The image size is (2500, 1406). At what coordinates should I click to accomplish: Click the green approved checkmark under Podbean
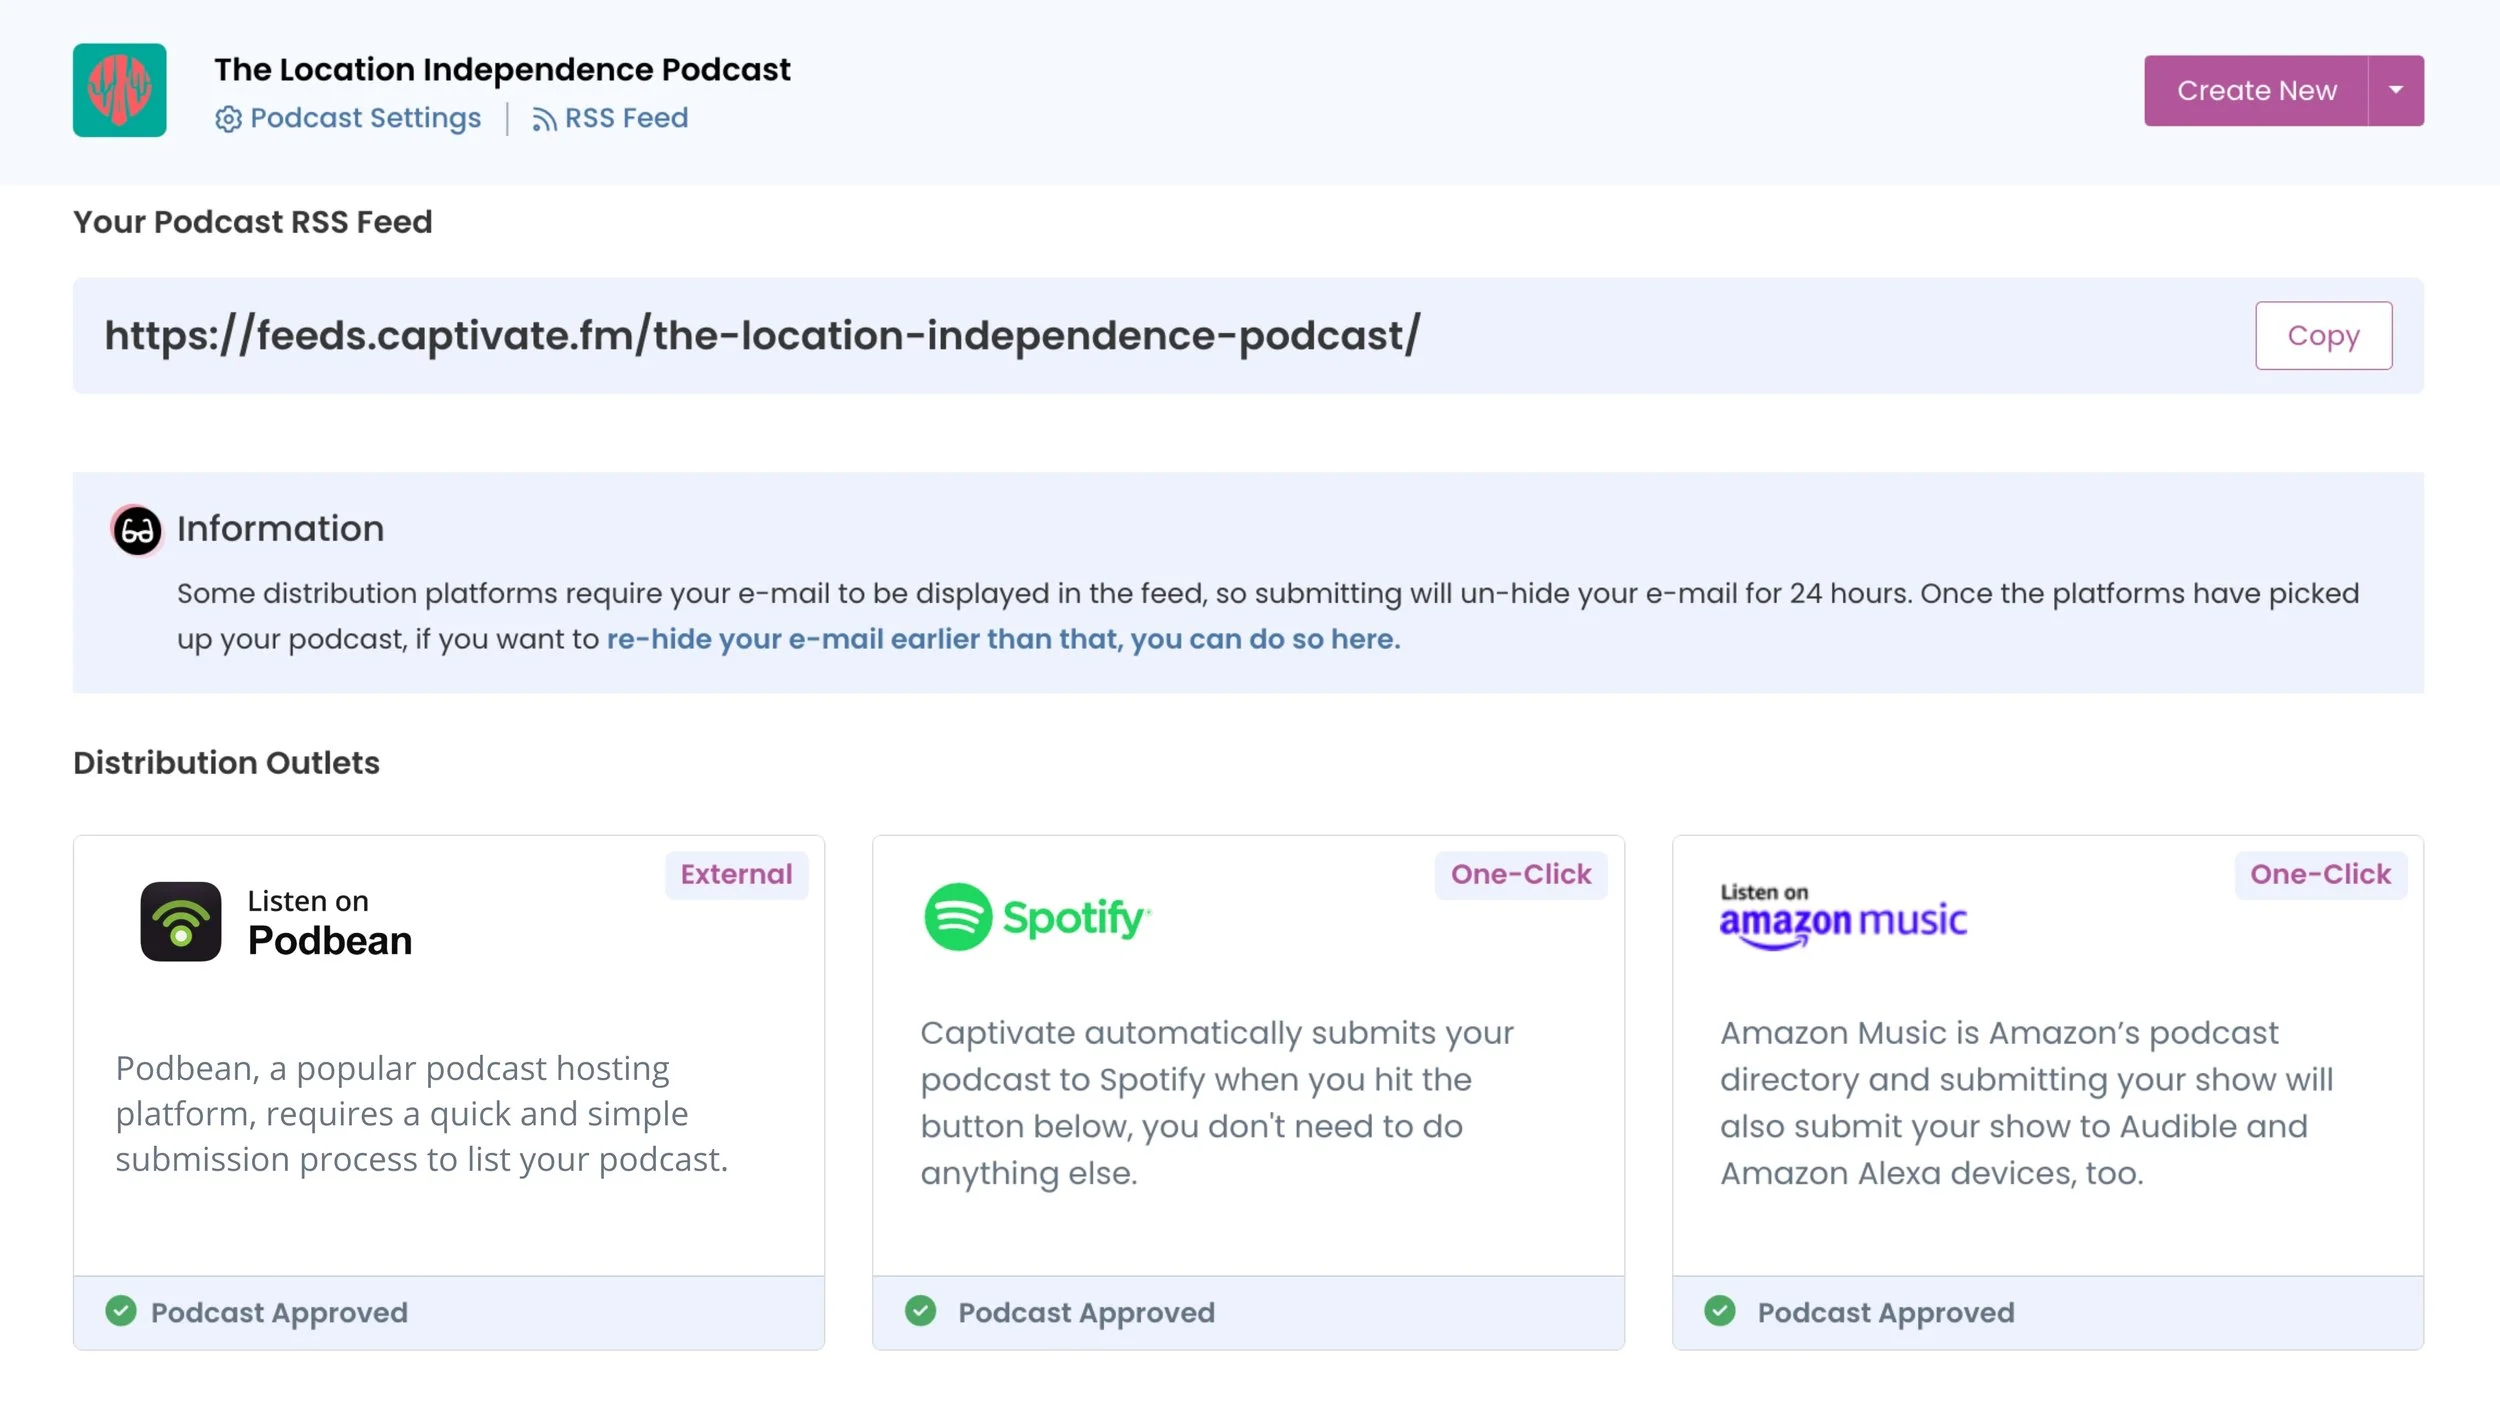coord(121,1311)
